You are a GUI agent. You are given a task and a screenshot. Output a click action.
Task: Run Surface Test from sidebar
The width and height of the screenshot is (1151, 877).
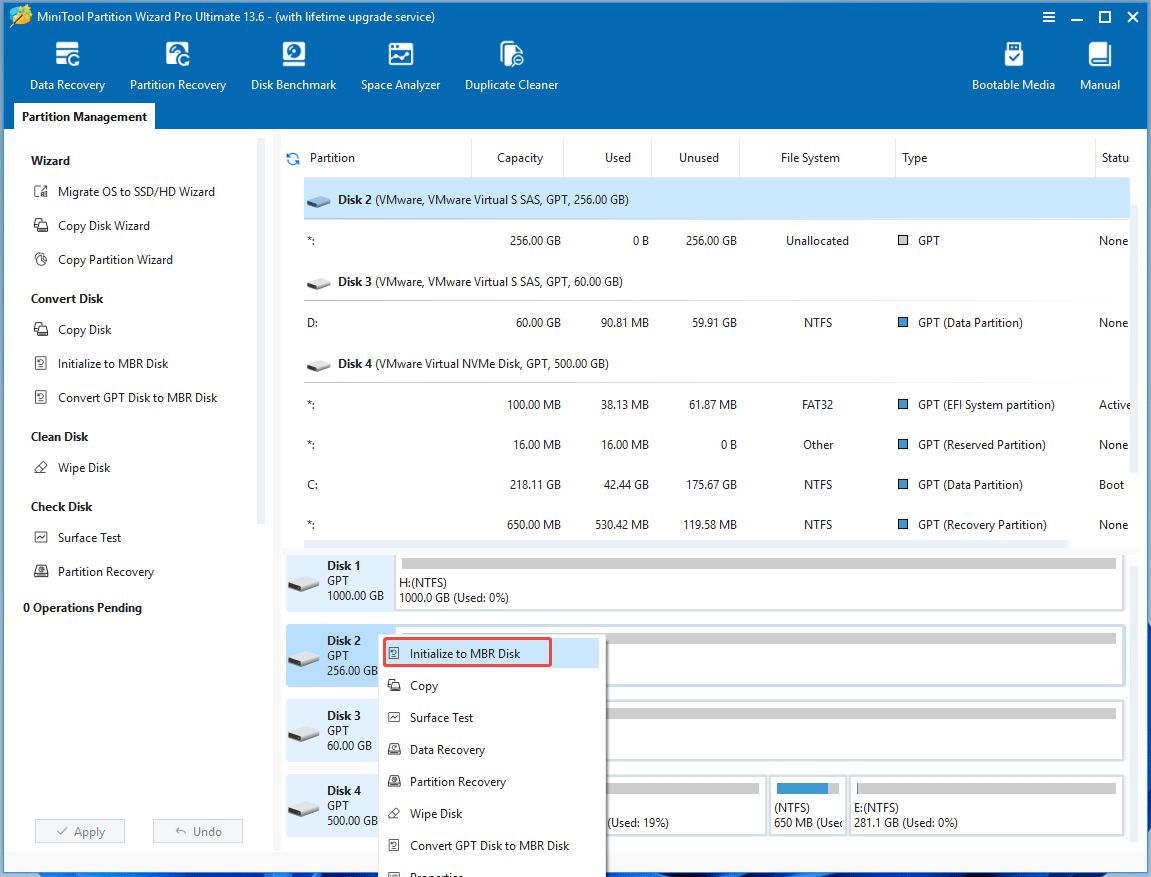[x=78, y=537]
